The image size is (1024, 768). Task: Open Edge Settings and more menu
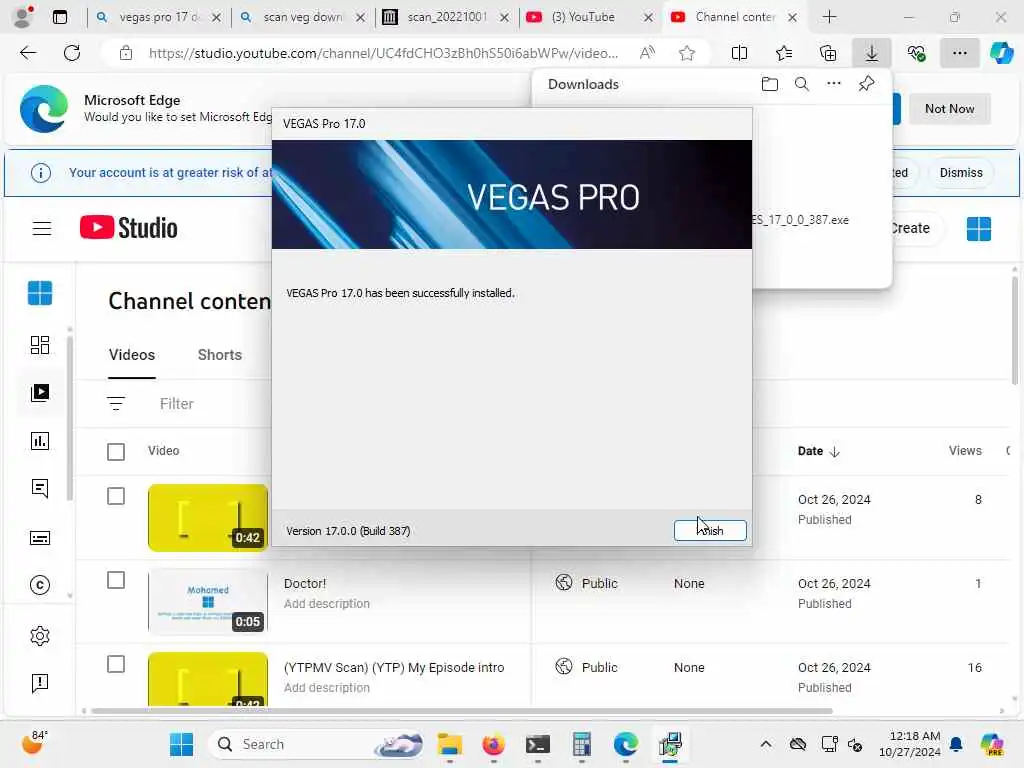click(x=959, y=53)
